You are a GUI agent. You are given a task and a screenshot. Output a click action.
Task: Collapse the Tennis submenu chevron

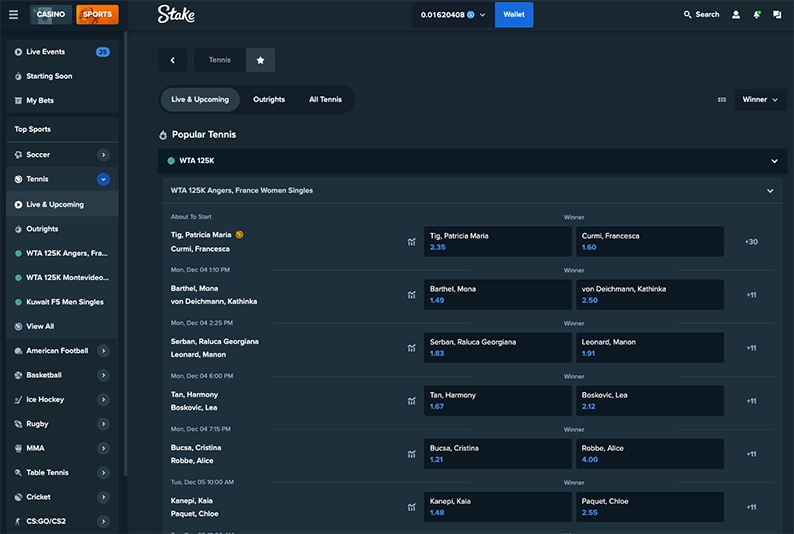pyautogui.click(x=103, y=179)
